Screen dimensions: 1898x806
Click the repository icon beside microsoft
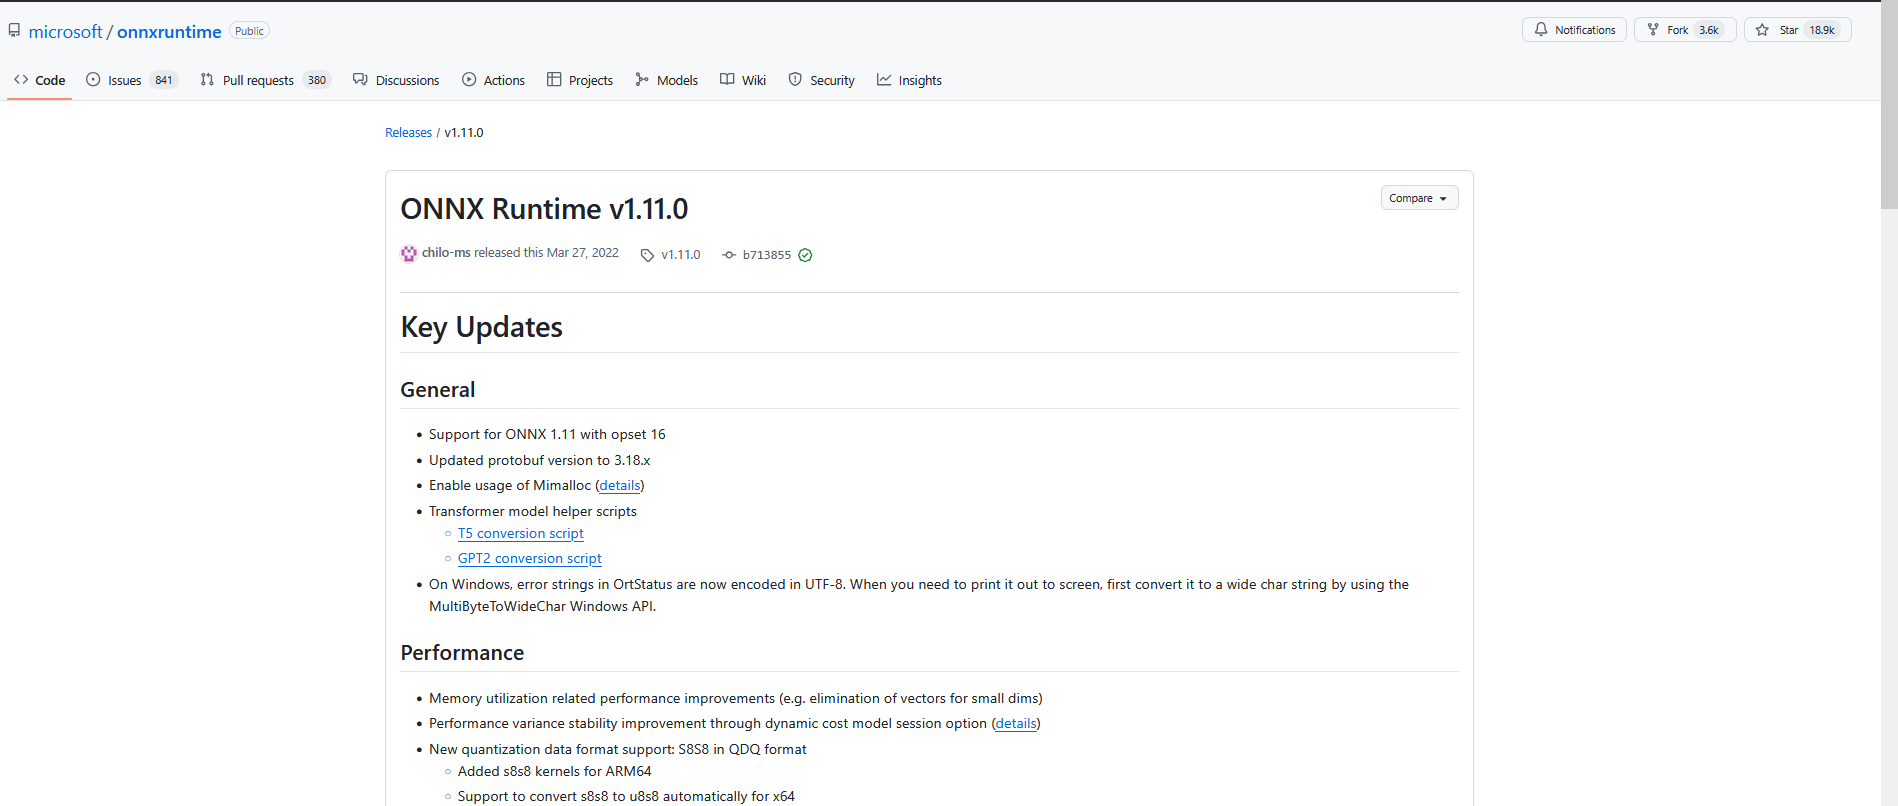coord(14,31)
